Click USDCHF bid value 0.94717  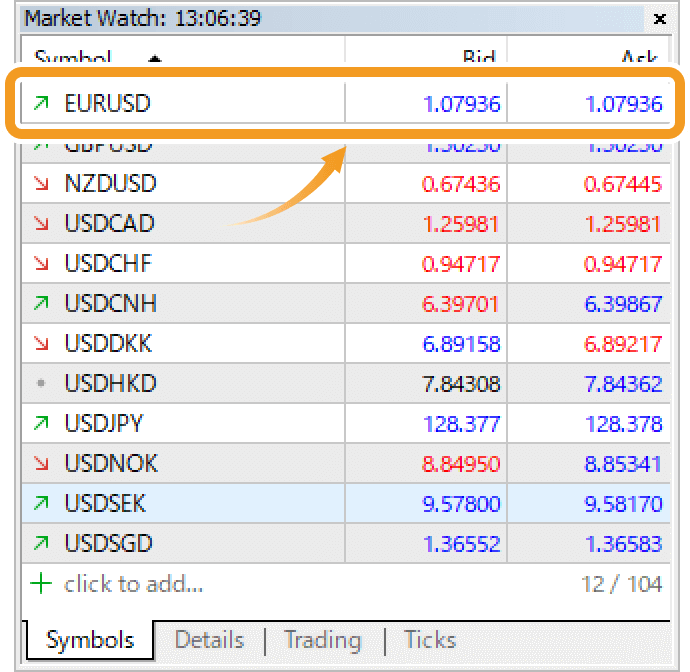point(461,264)
